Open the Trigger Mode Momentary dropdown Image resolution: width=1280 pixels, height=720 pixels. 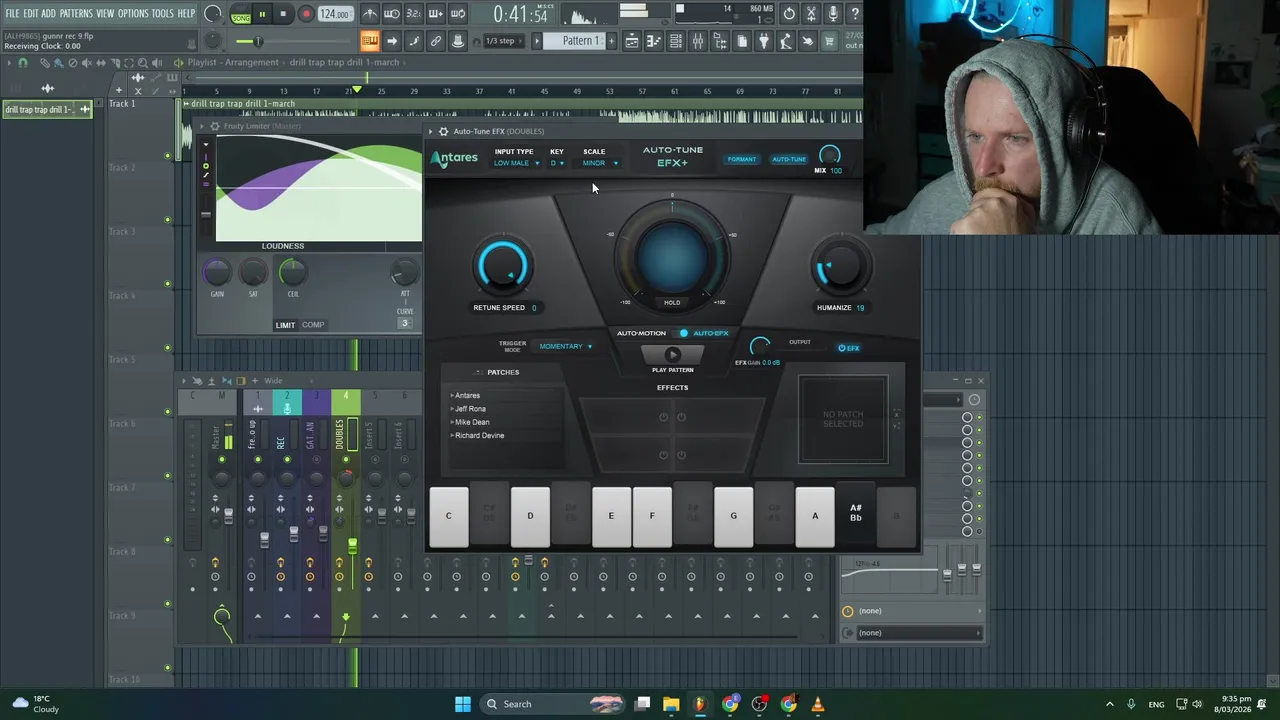point(565,346)
